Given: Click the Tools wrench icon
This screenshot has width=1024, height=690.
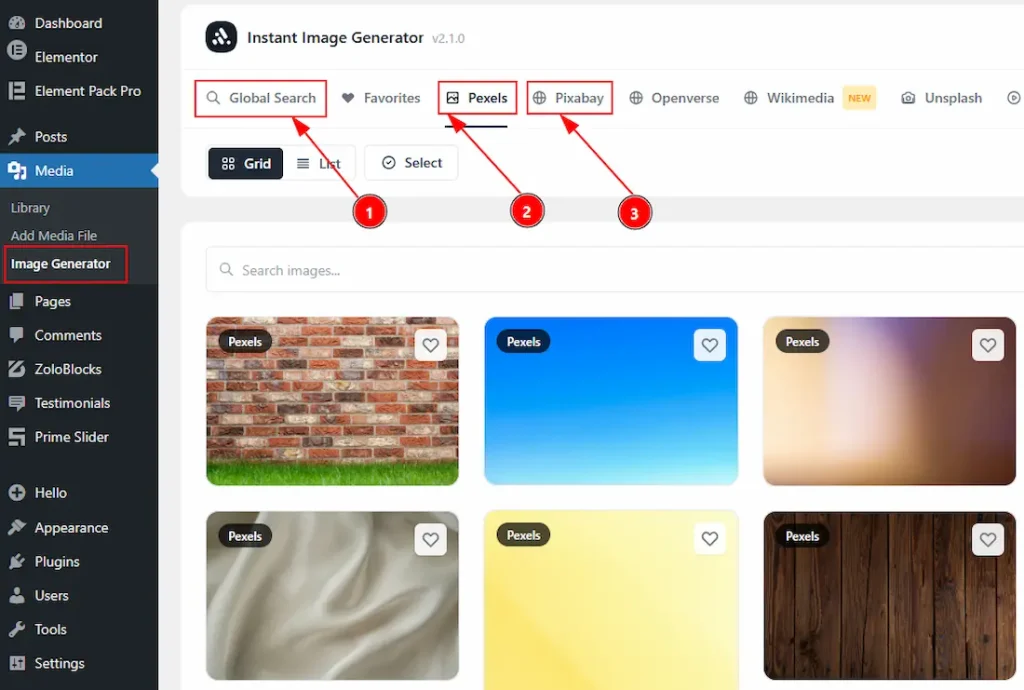Looking at the screenshot, I should point(17,629).
